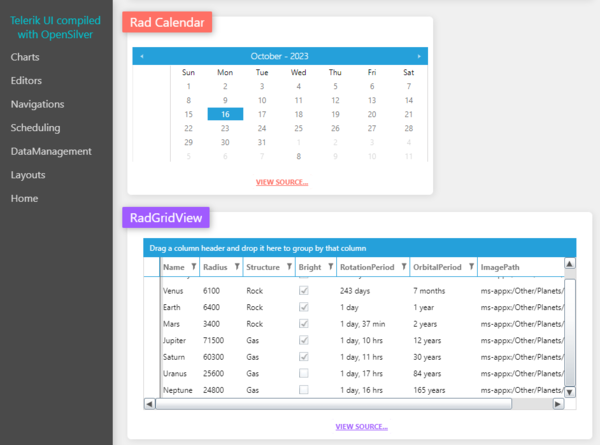The image size is (600, 445).
Task: Toggle Bright checkbox for Earth
Action: coord(304,307)
